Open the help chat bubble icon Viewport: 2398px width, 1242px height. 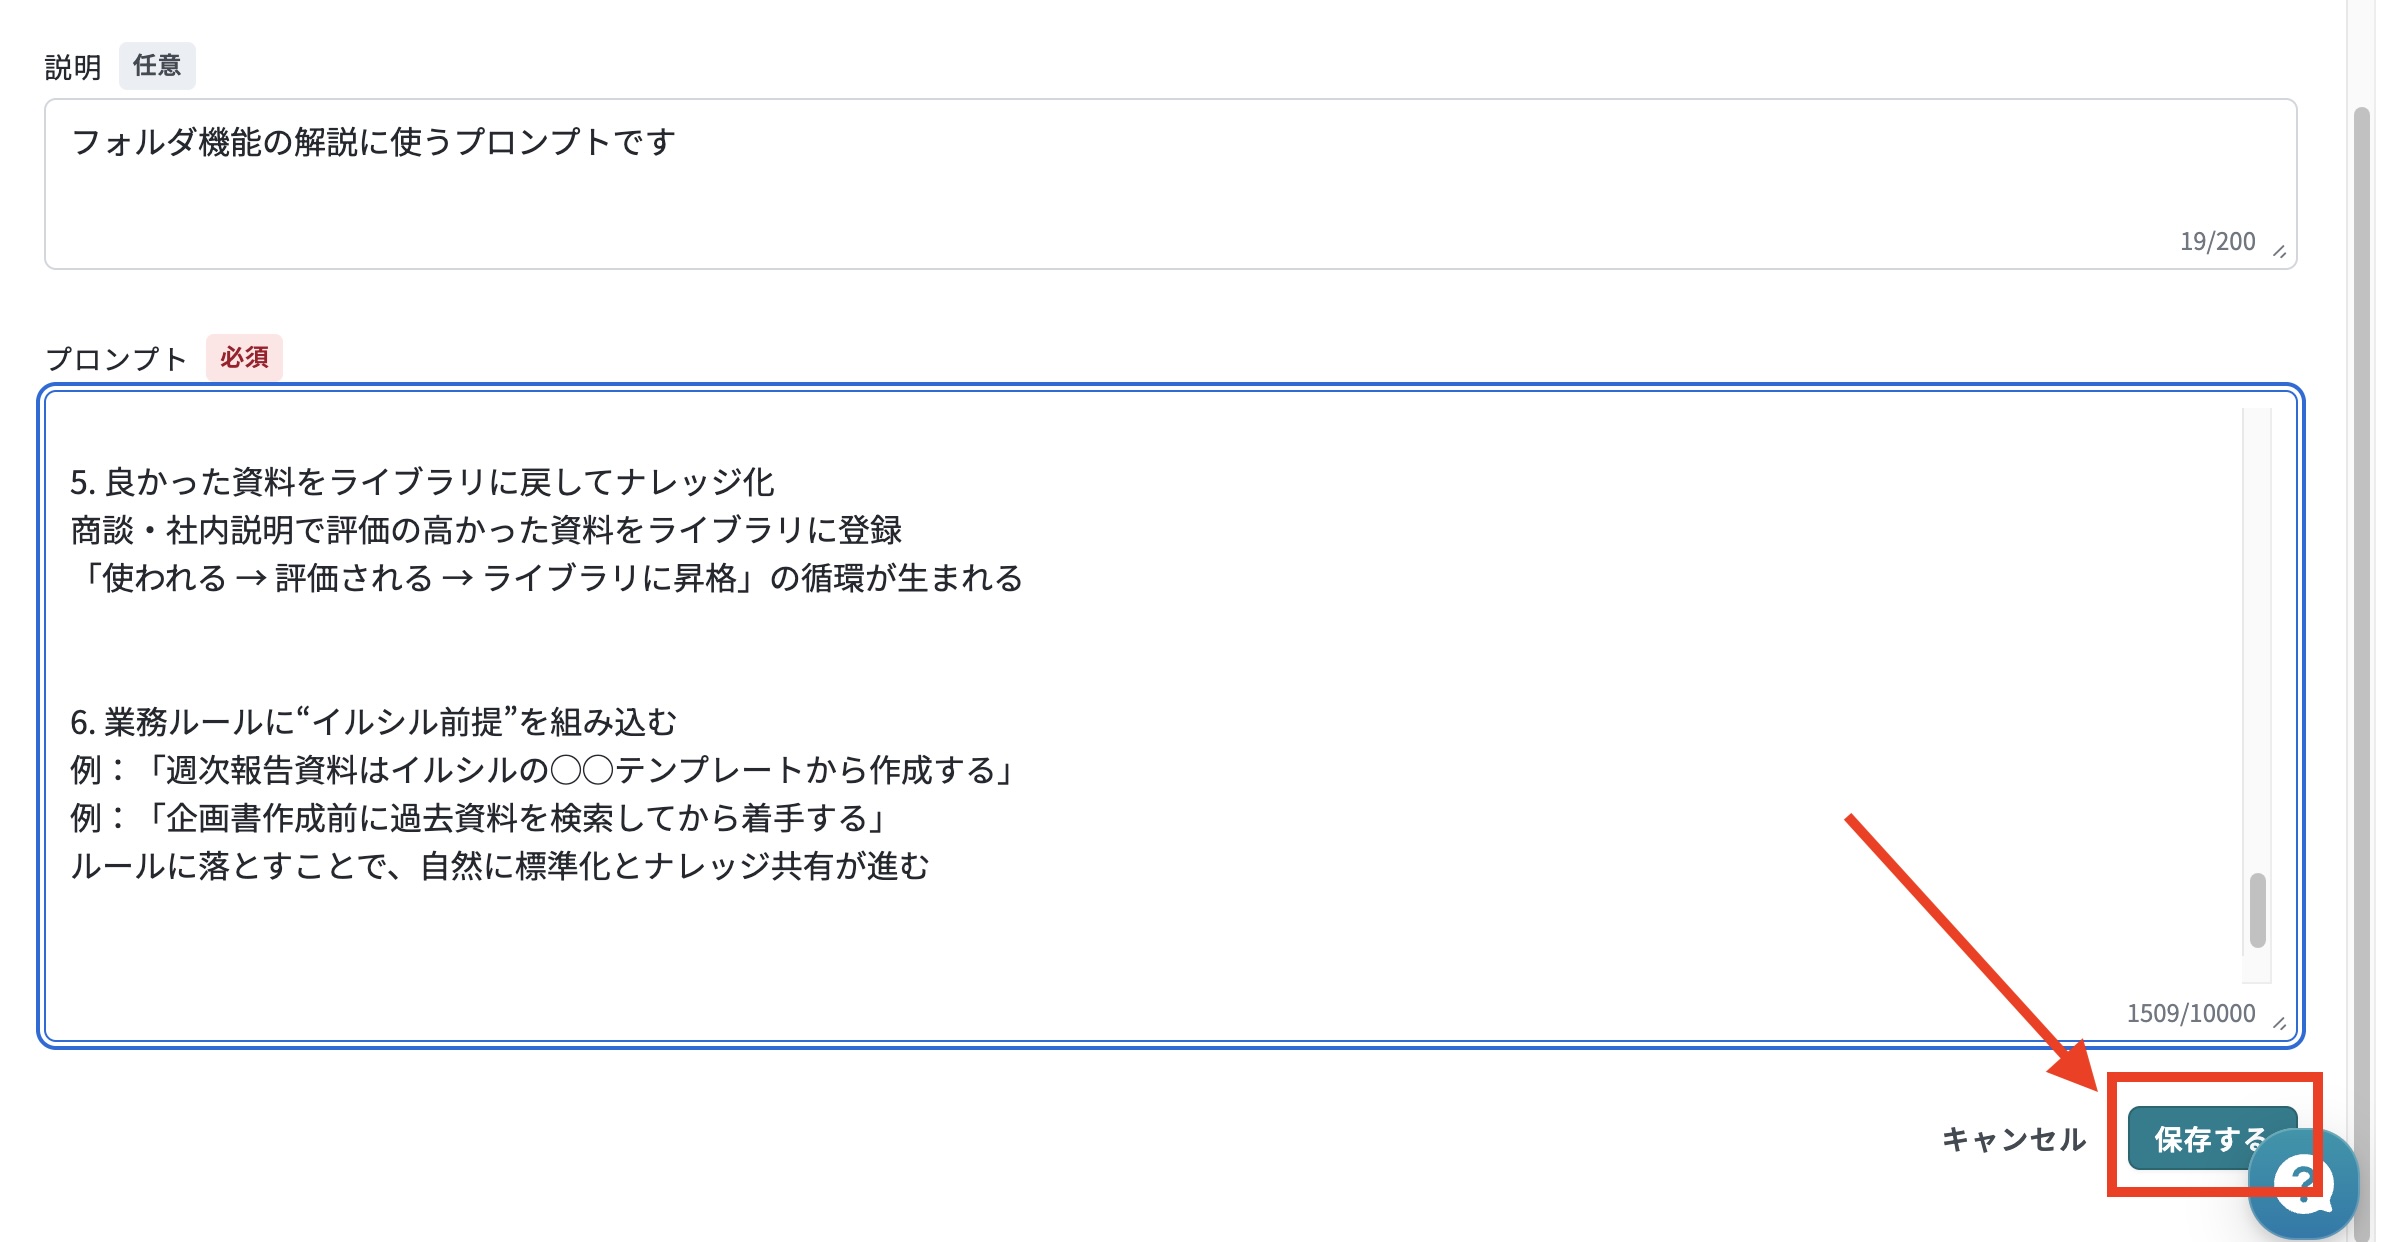point(2303,1185)
